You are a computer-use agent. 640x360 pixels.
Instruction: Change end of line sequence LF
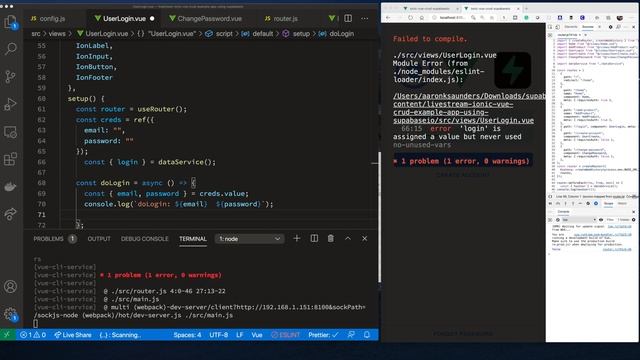click(240, 335)
